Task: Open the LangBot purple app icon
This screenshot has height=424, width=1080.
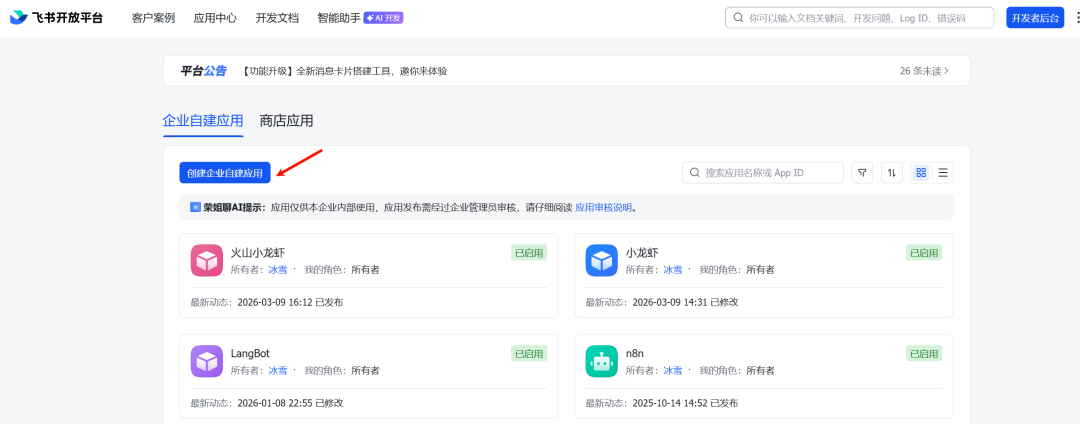Action: click(207, 361)
